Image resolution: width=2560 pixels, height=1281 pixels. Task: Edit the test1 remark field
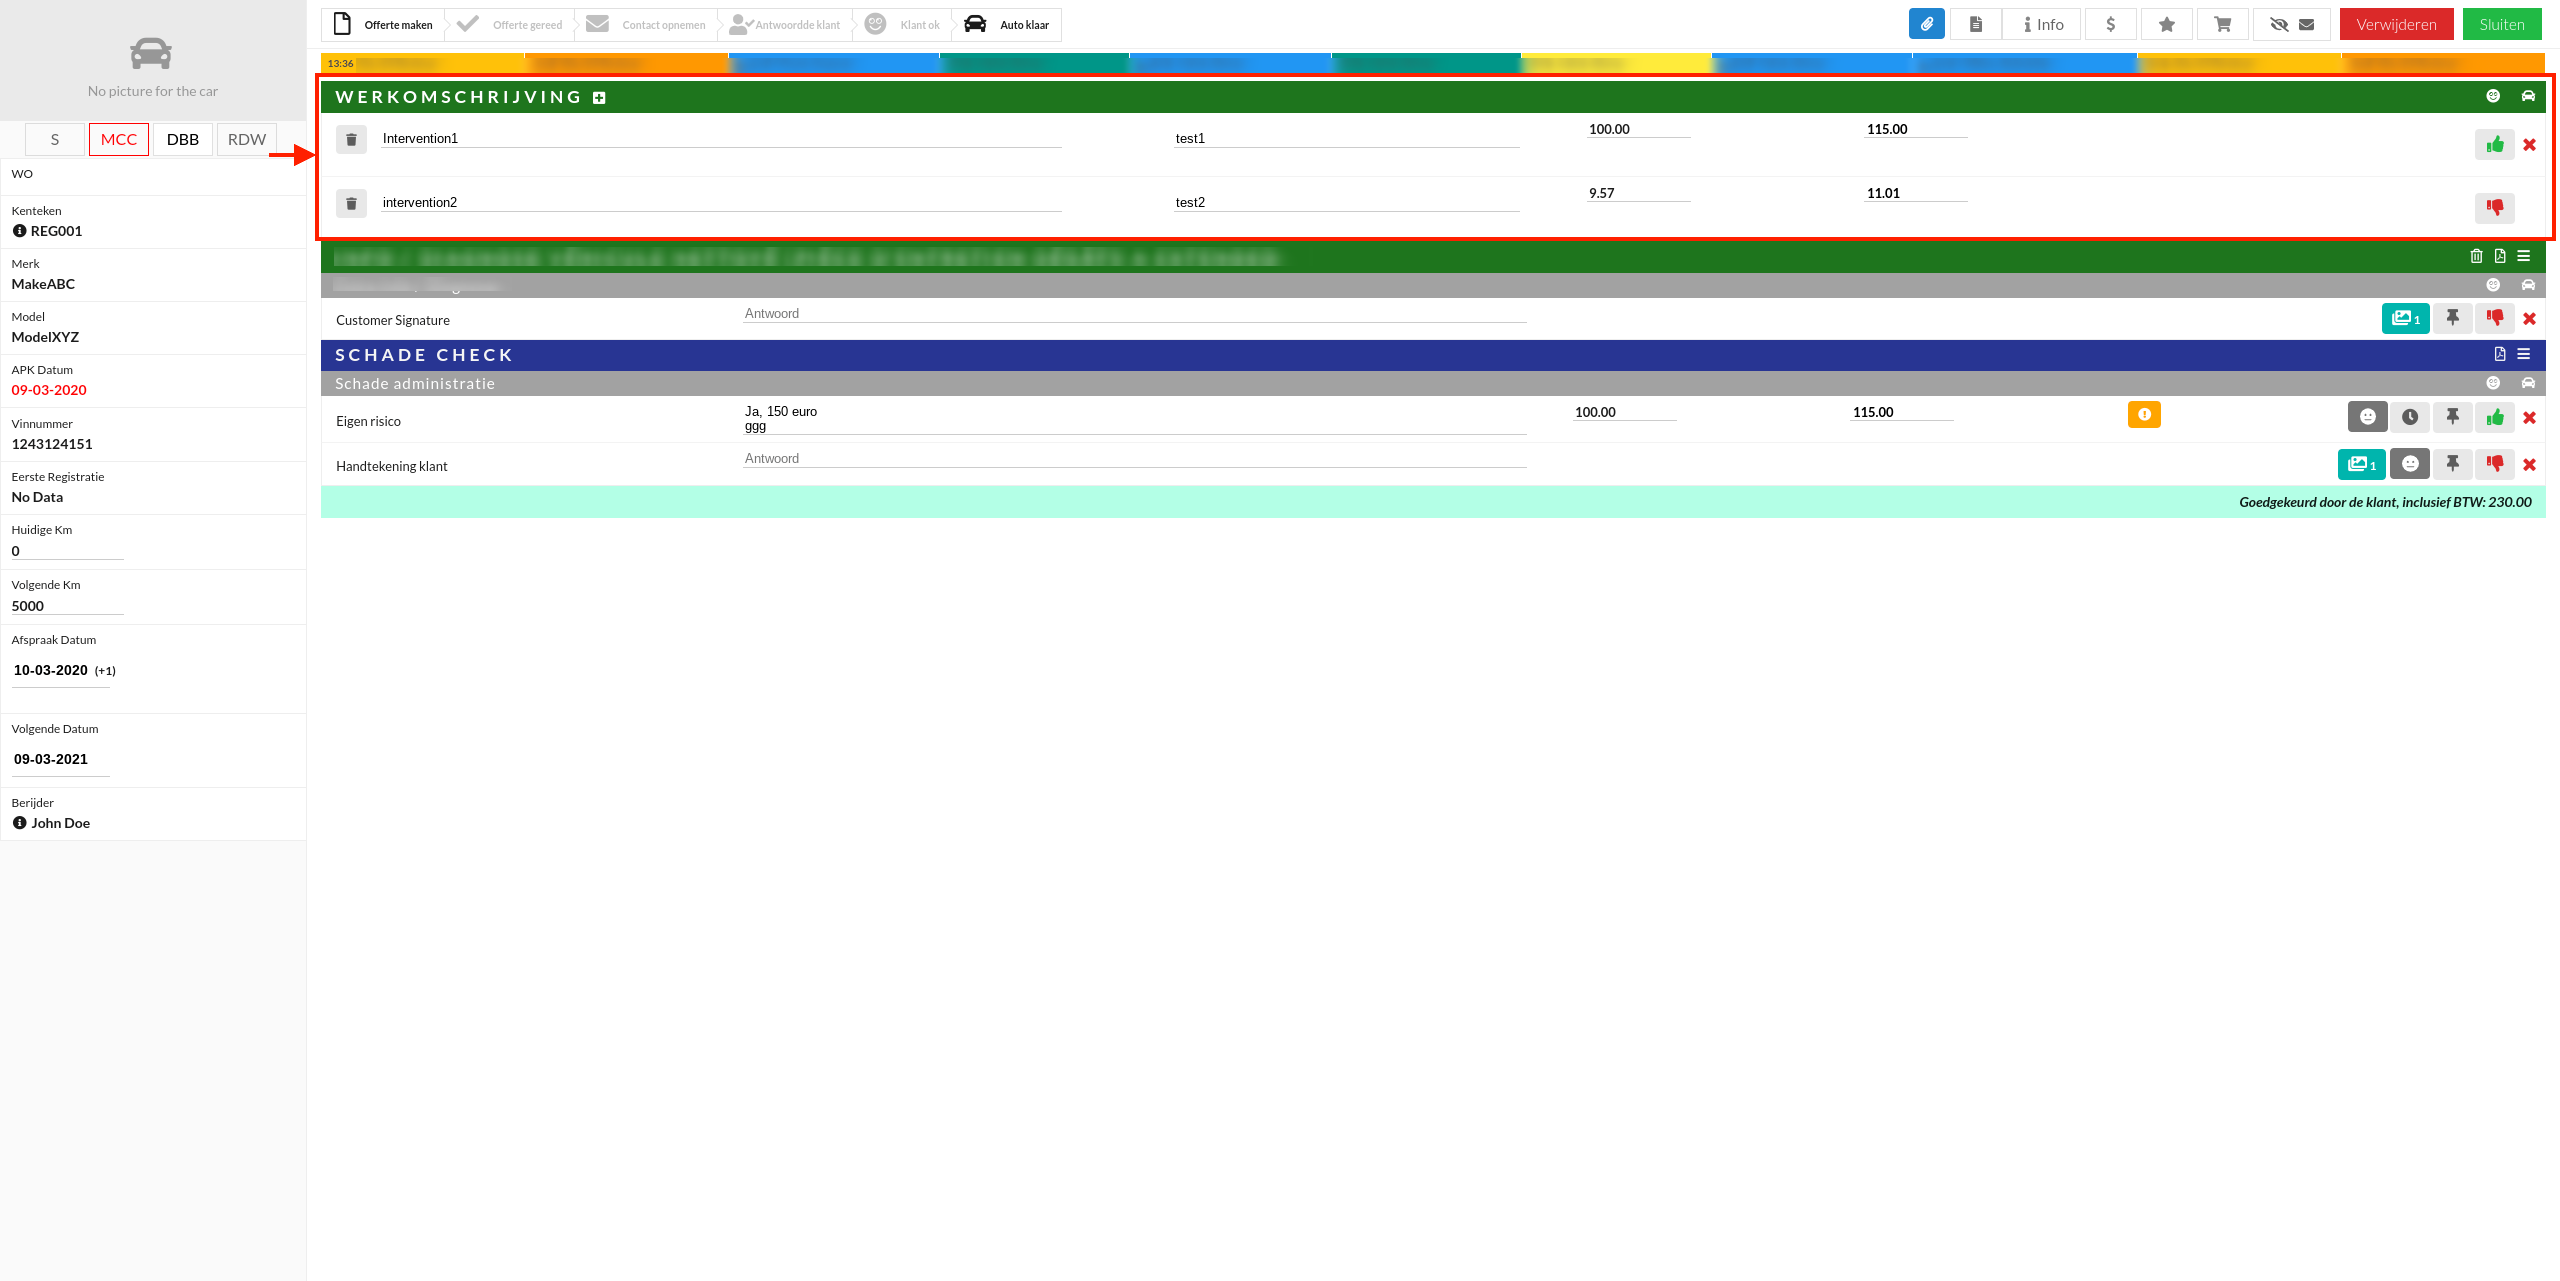[x=1347, y=139]
